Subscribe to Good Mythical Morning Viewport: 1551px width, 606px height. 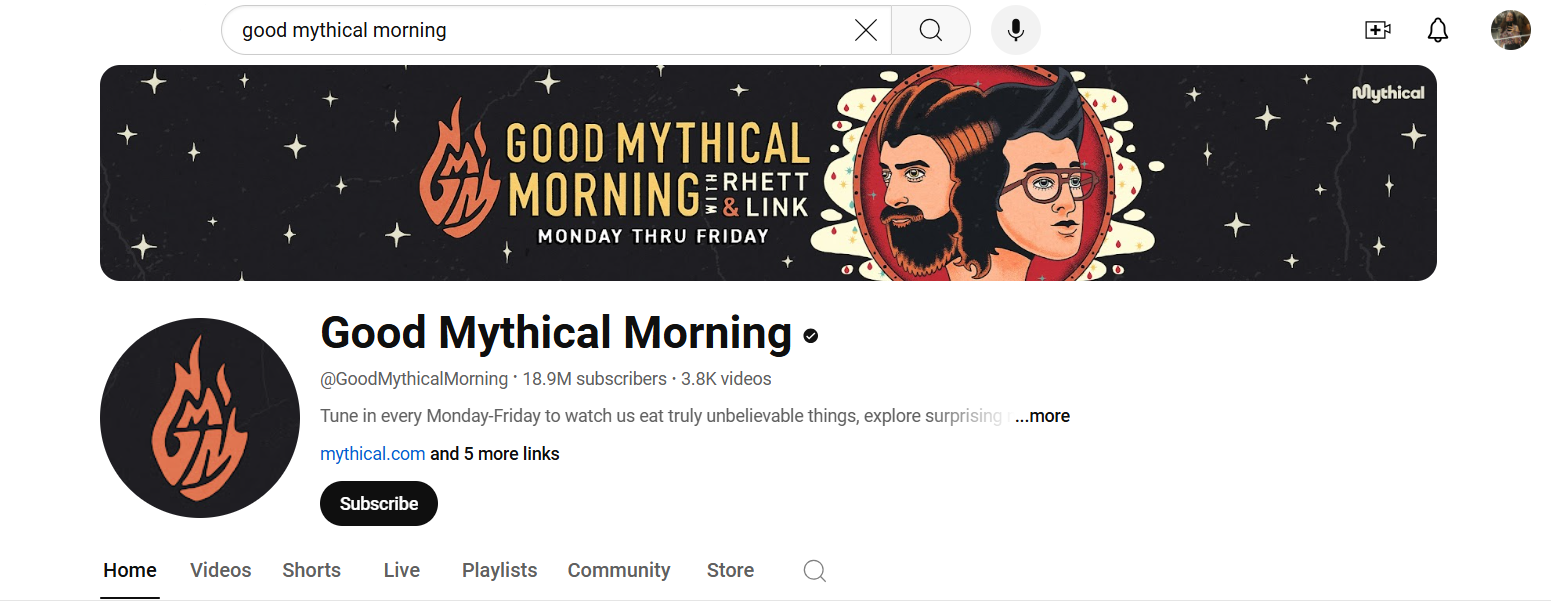click(x=378, y=503)
